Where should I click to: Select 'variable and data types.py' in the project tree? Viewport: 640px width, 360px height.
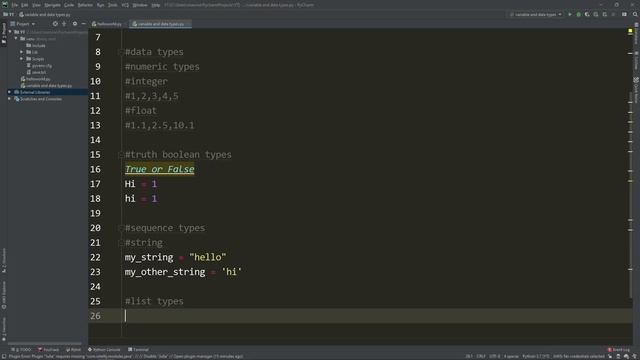point(46,86)
